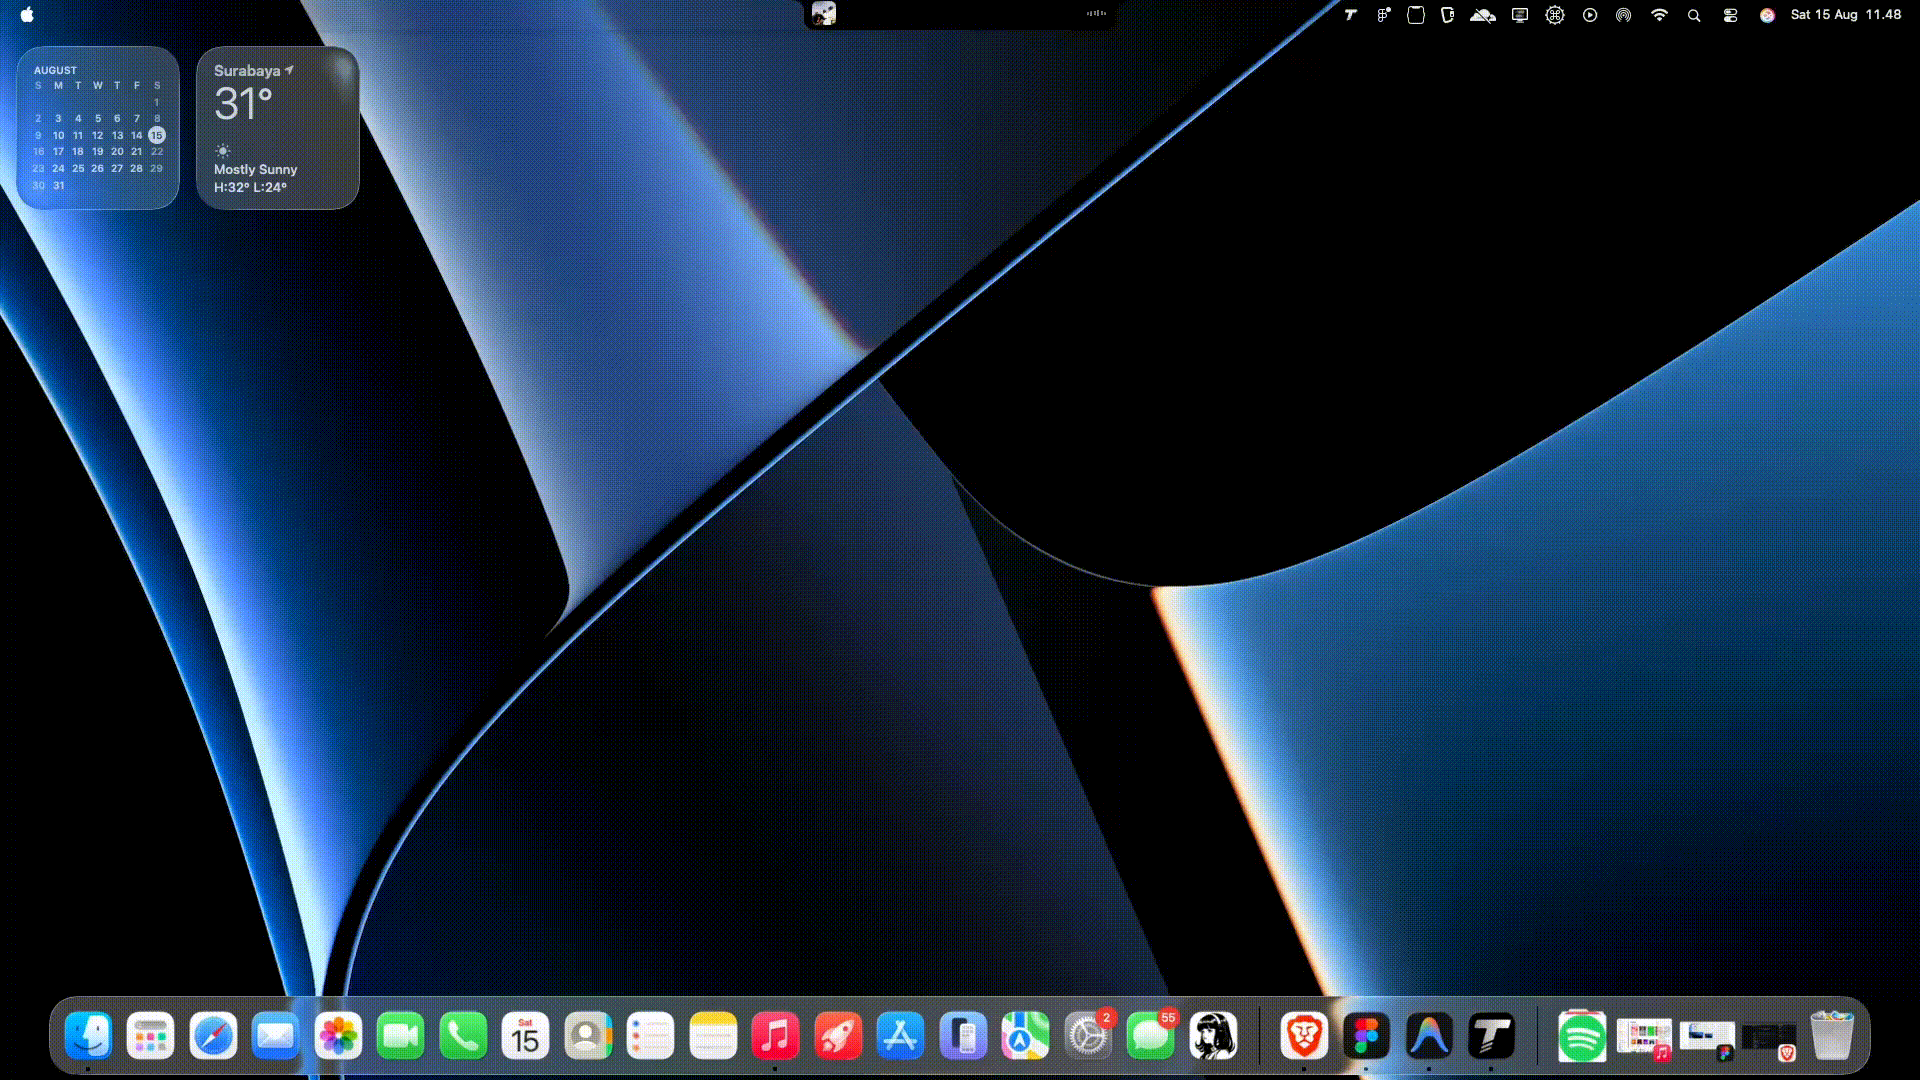This screenshot has height=1080, width=1920.
Task: Open Reminders app in the Dock
Action: 650,1036
